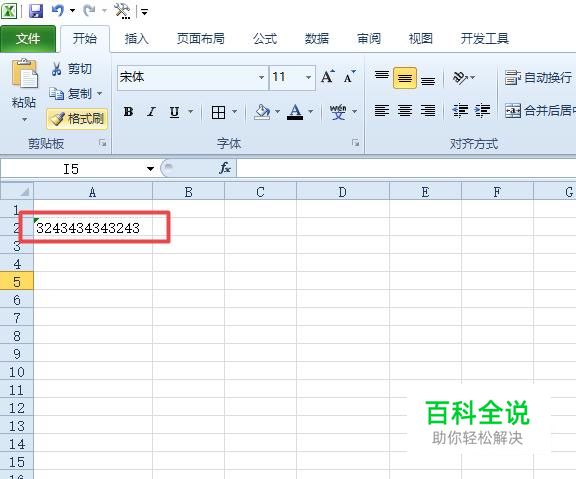Increase font size with large A icon
This screenshot has width=576, height=479.
pyautogui.click(x=328, y=77)
